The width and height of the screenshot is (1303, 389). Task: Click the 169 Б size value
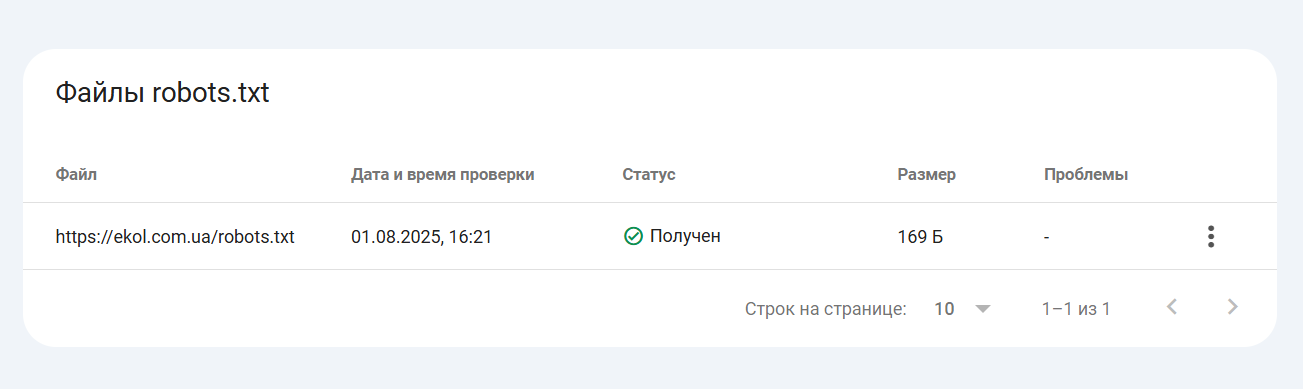(921, 237)
